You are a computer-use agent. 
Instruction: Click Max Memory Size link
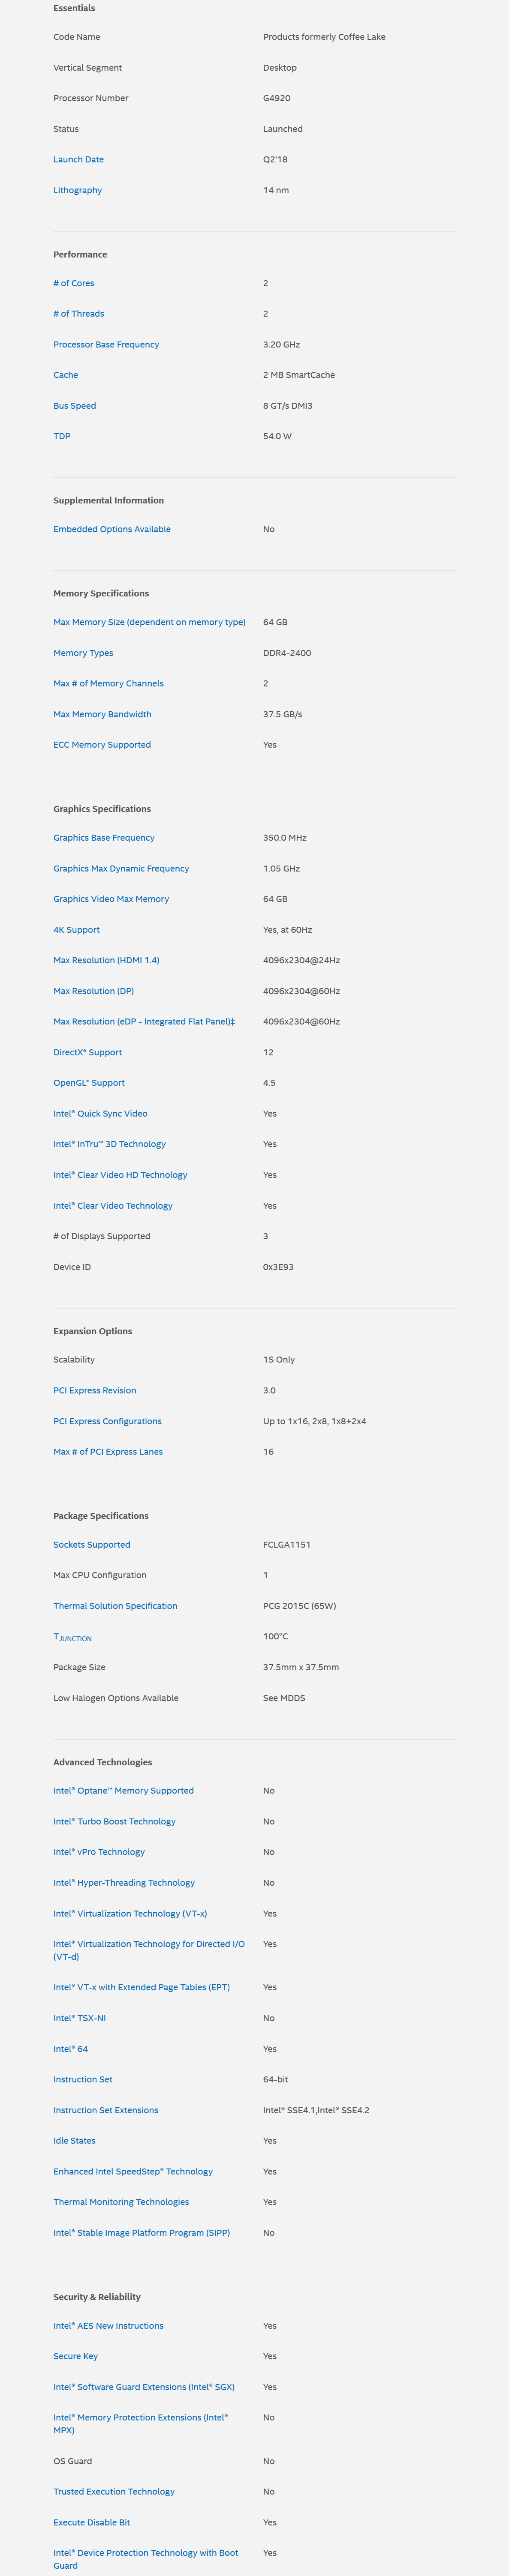point(149,622)
